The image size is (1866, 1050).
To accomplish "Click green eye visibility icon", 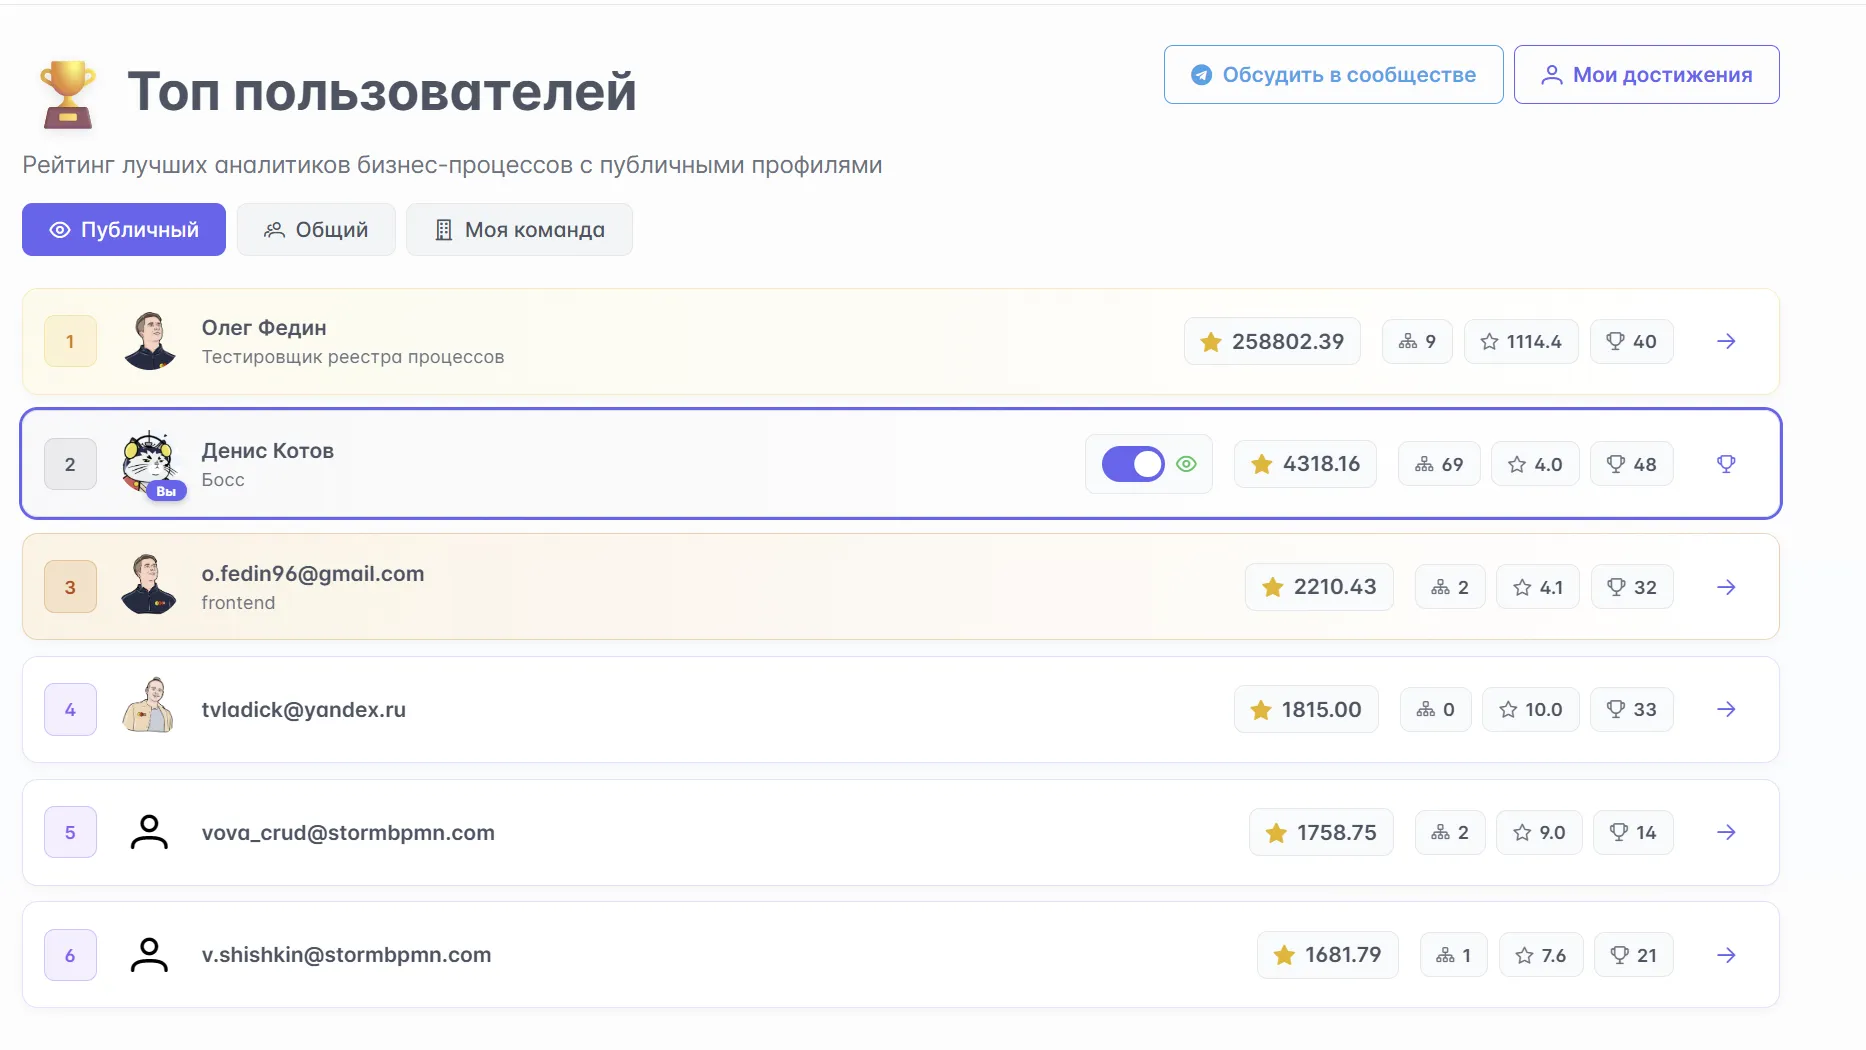I will 1187,464.
